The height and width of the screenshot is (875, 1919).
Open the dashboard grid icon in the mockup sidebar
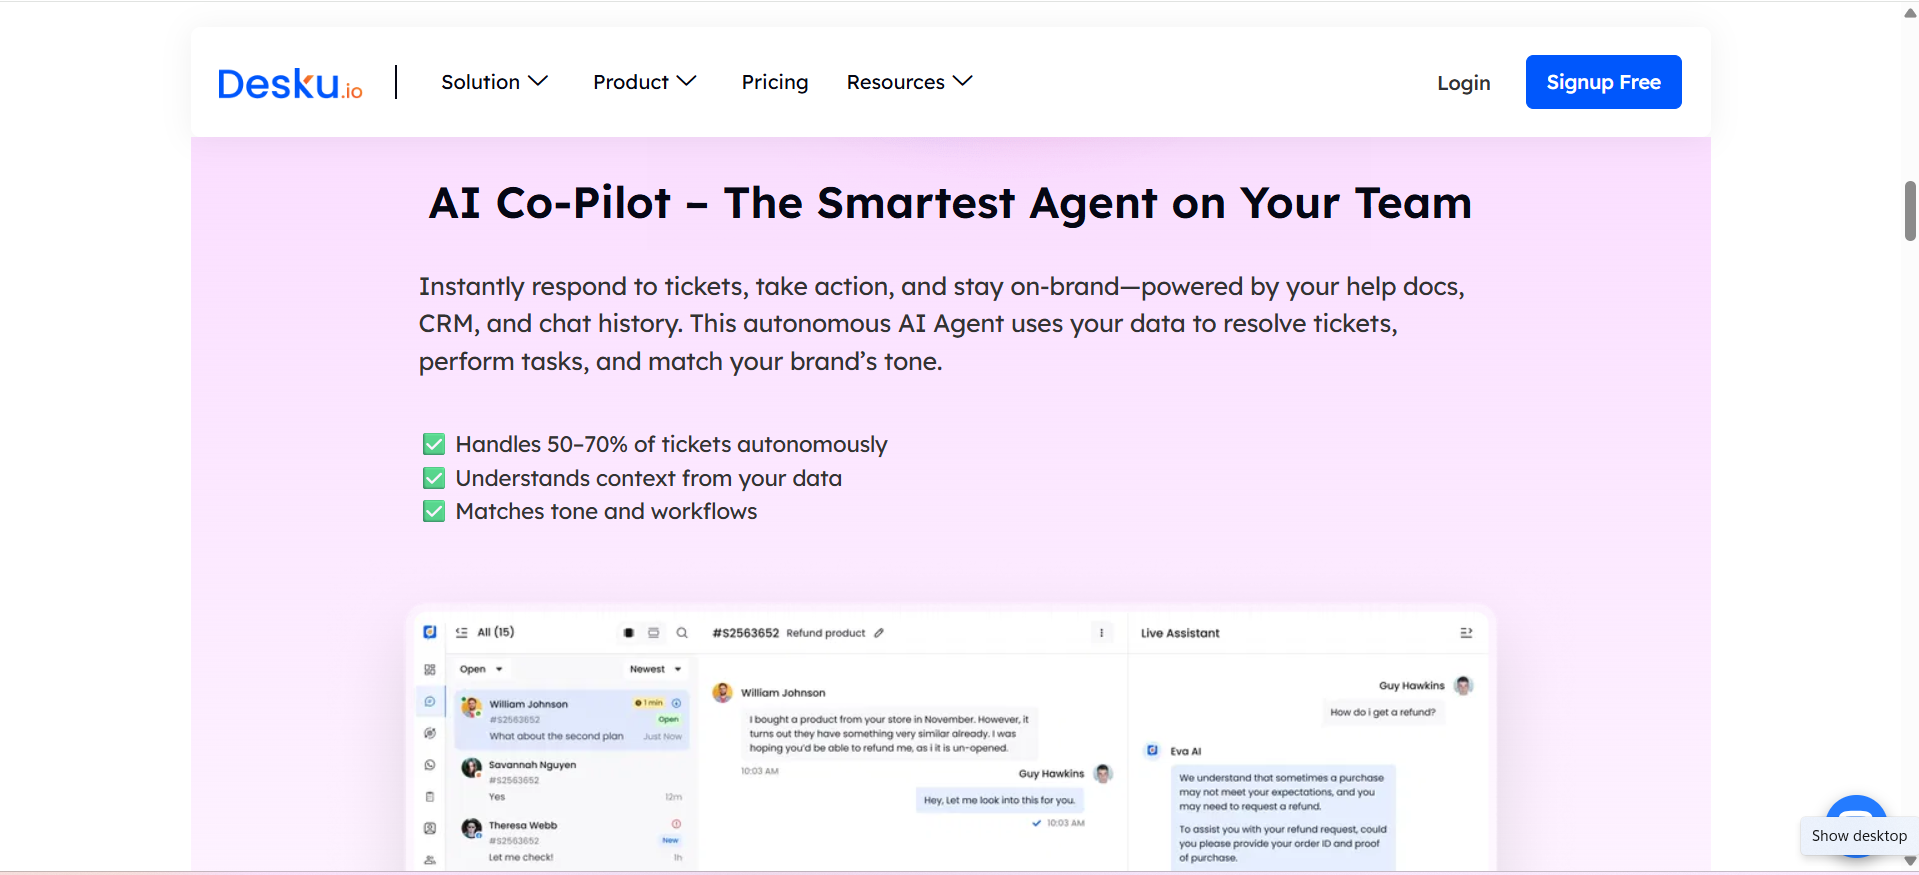tap(430, 670)
